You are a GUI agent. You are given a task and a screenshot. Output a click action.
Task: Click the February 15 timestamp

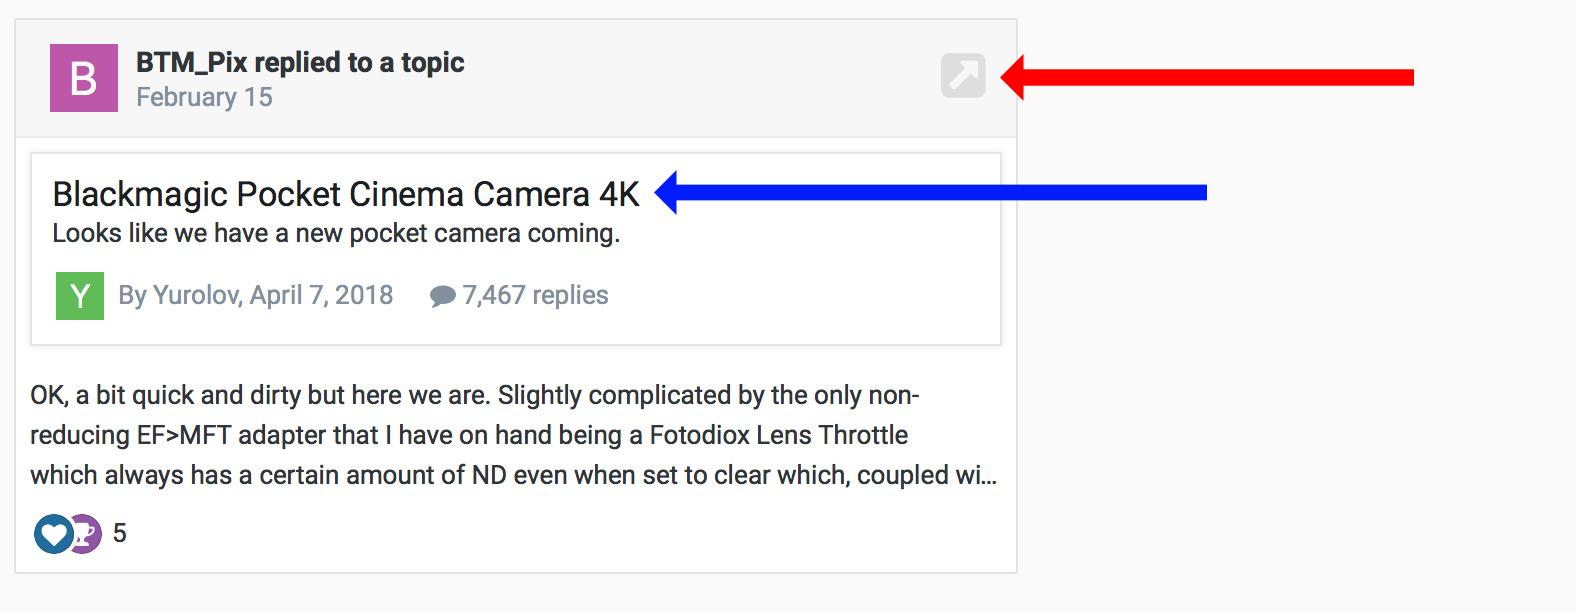pyautogui.click(x=204, y=97)
